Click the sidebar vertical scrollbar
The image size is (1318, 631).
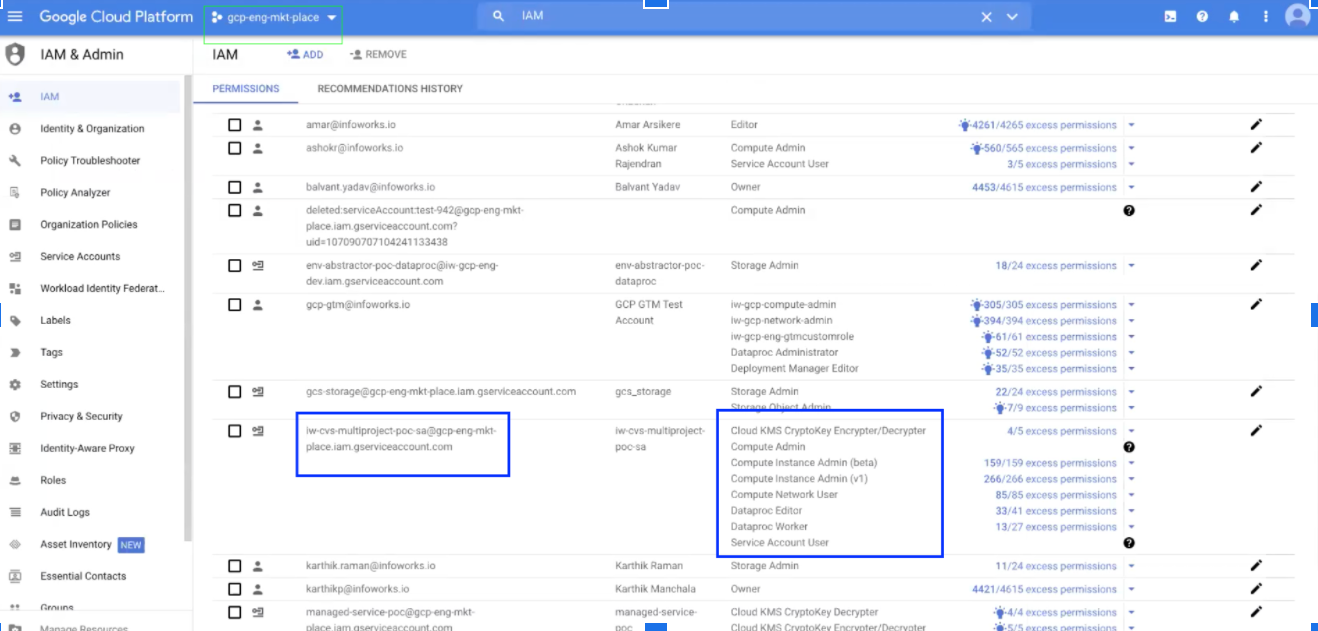(x=186, y=310)
